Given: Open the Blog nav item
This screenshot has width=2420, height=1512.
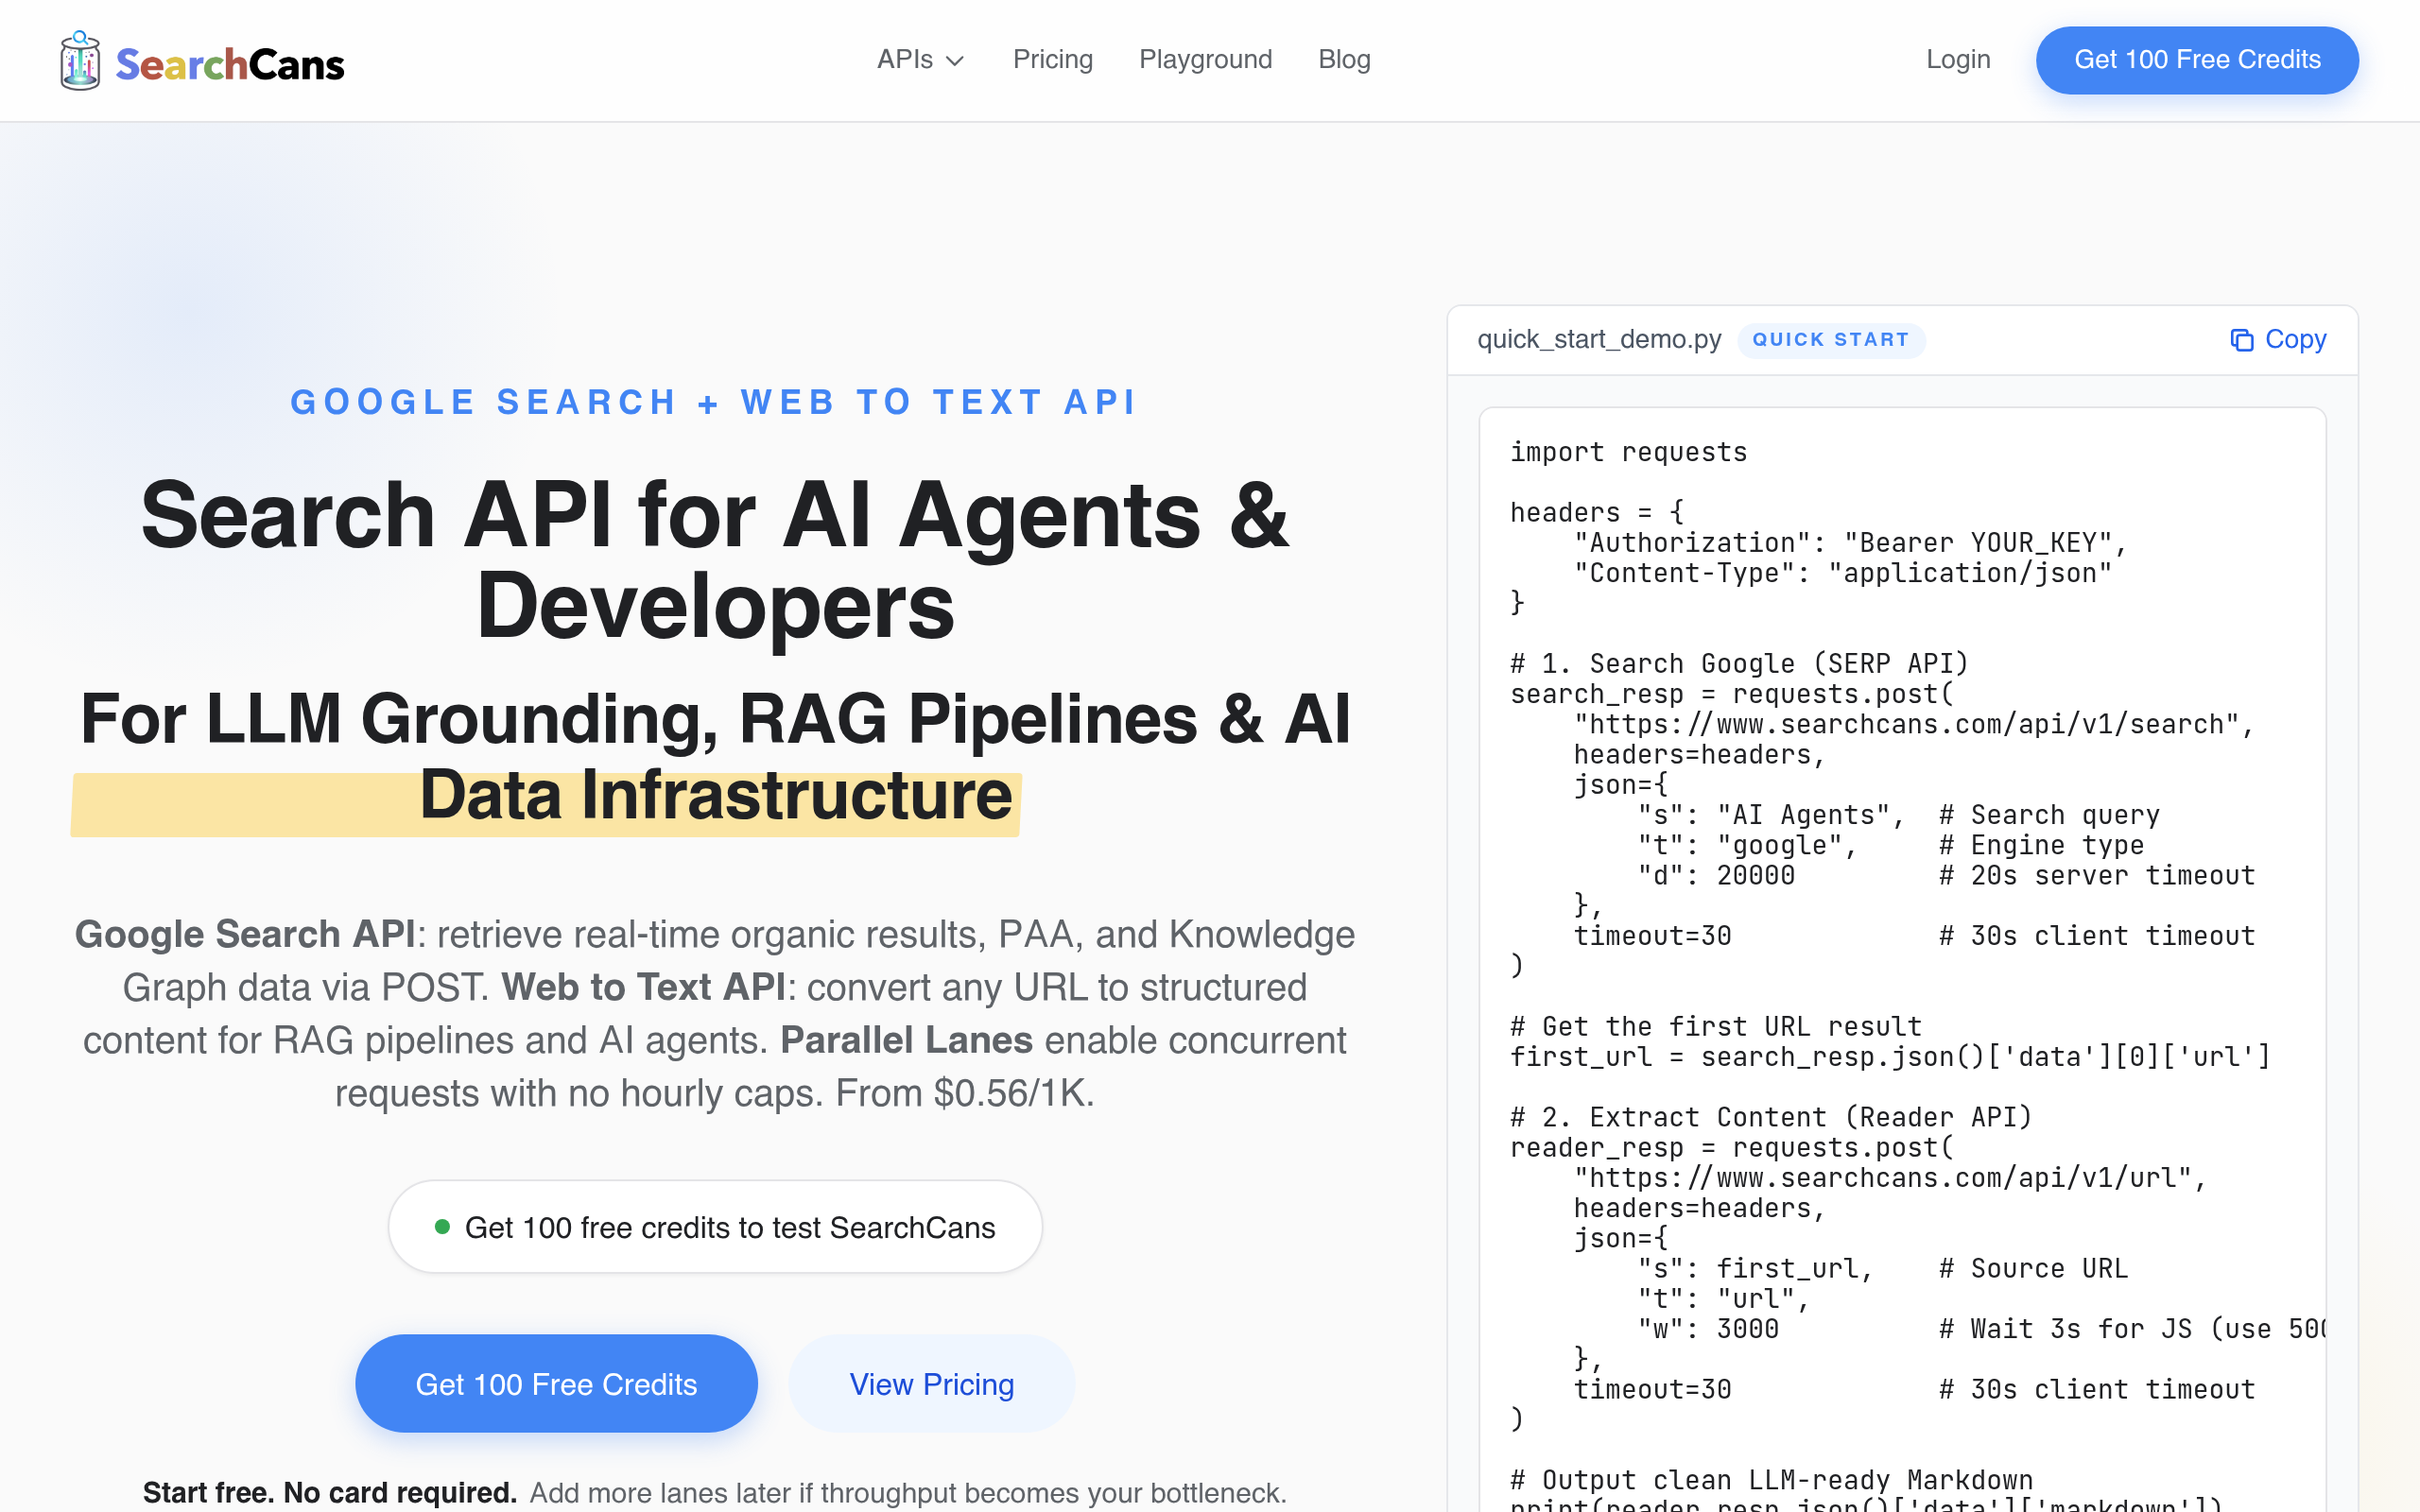Looking at the screenshot, I should [1344, 60].
